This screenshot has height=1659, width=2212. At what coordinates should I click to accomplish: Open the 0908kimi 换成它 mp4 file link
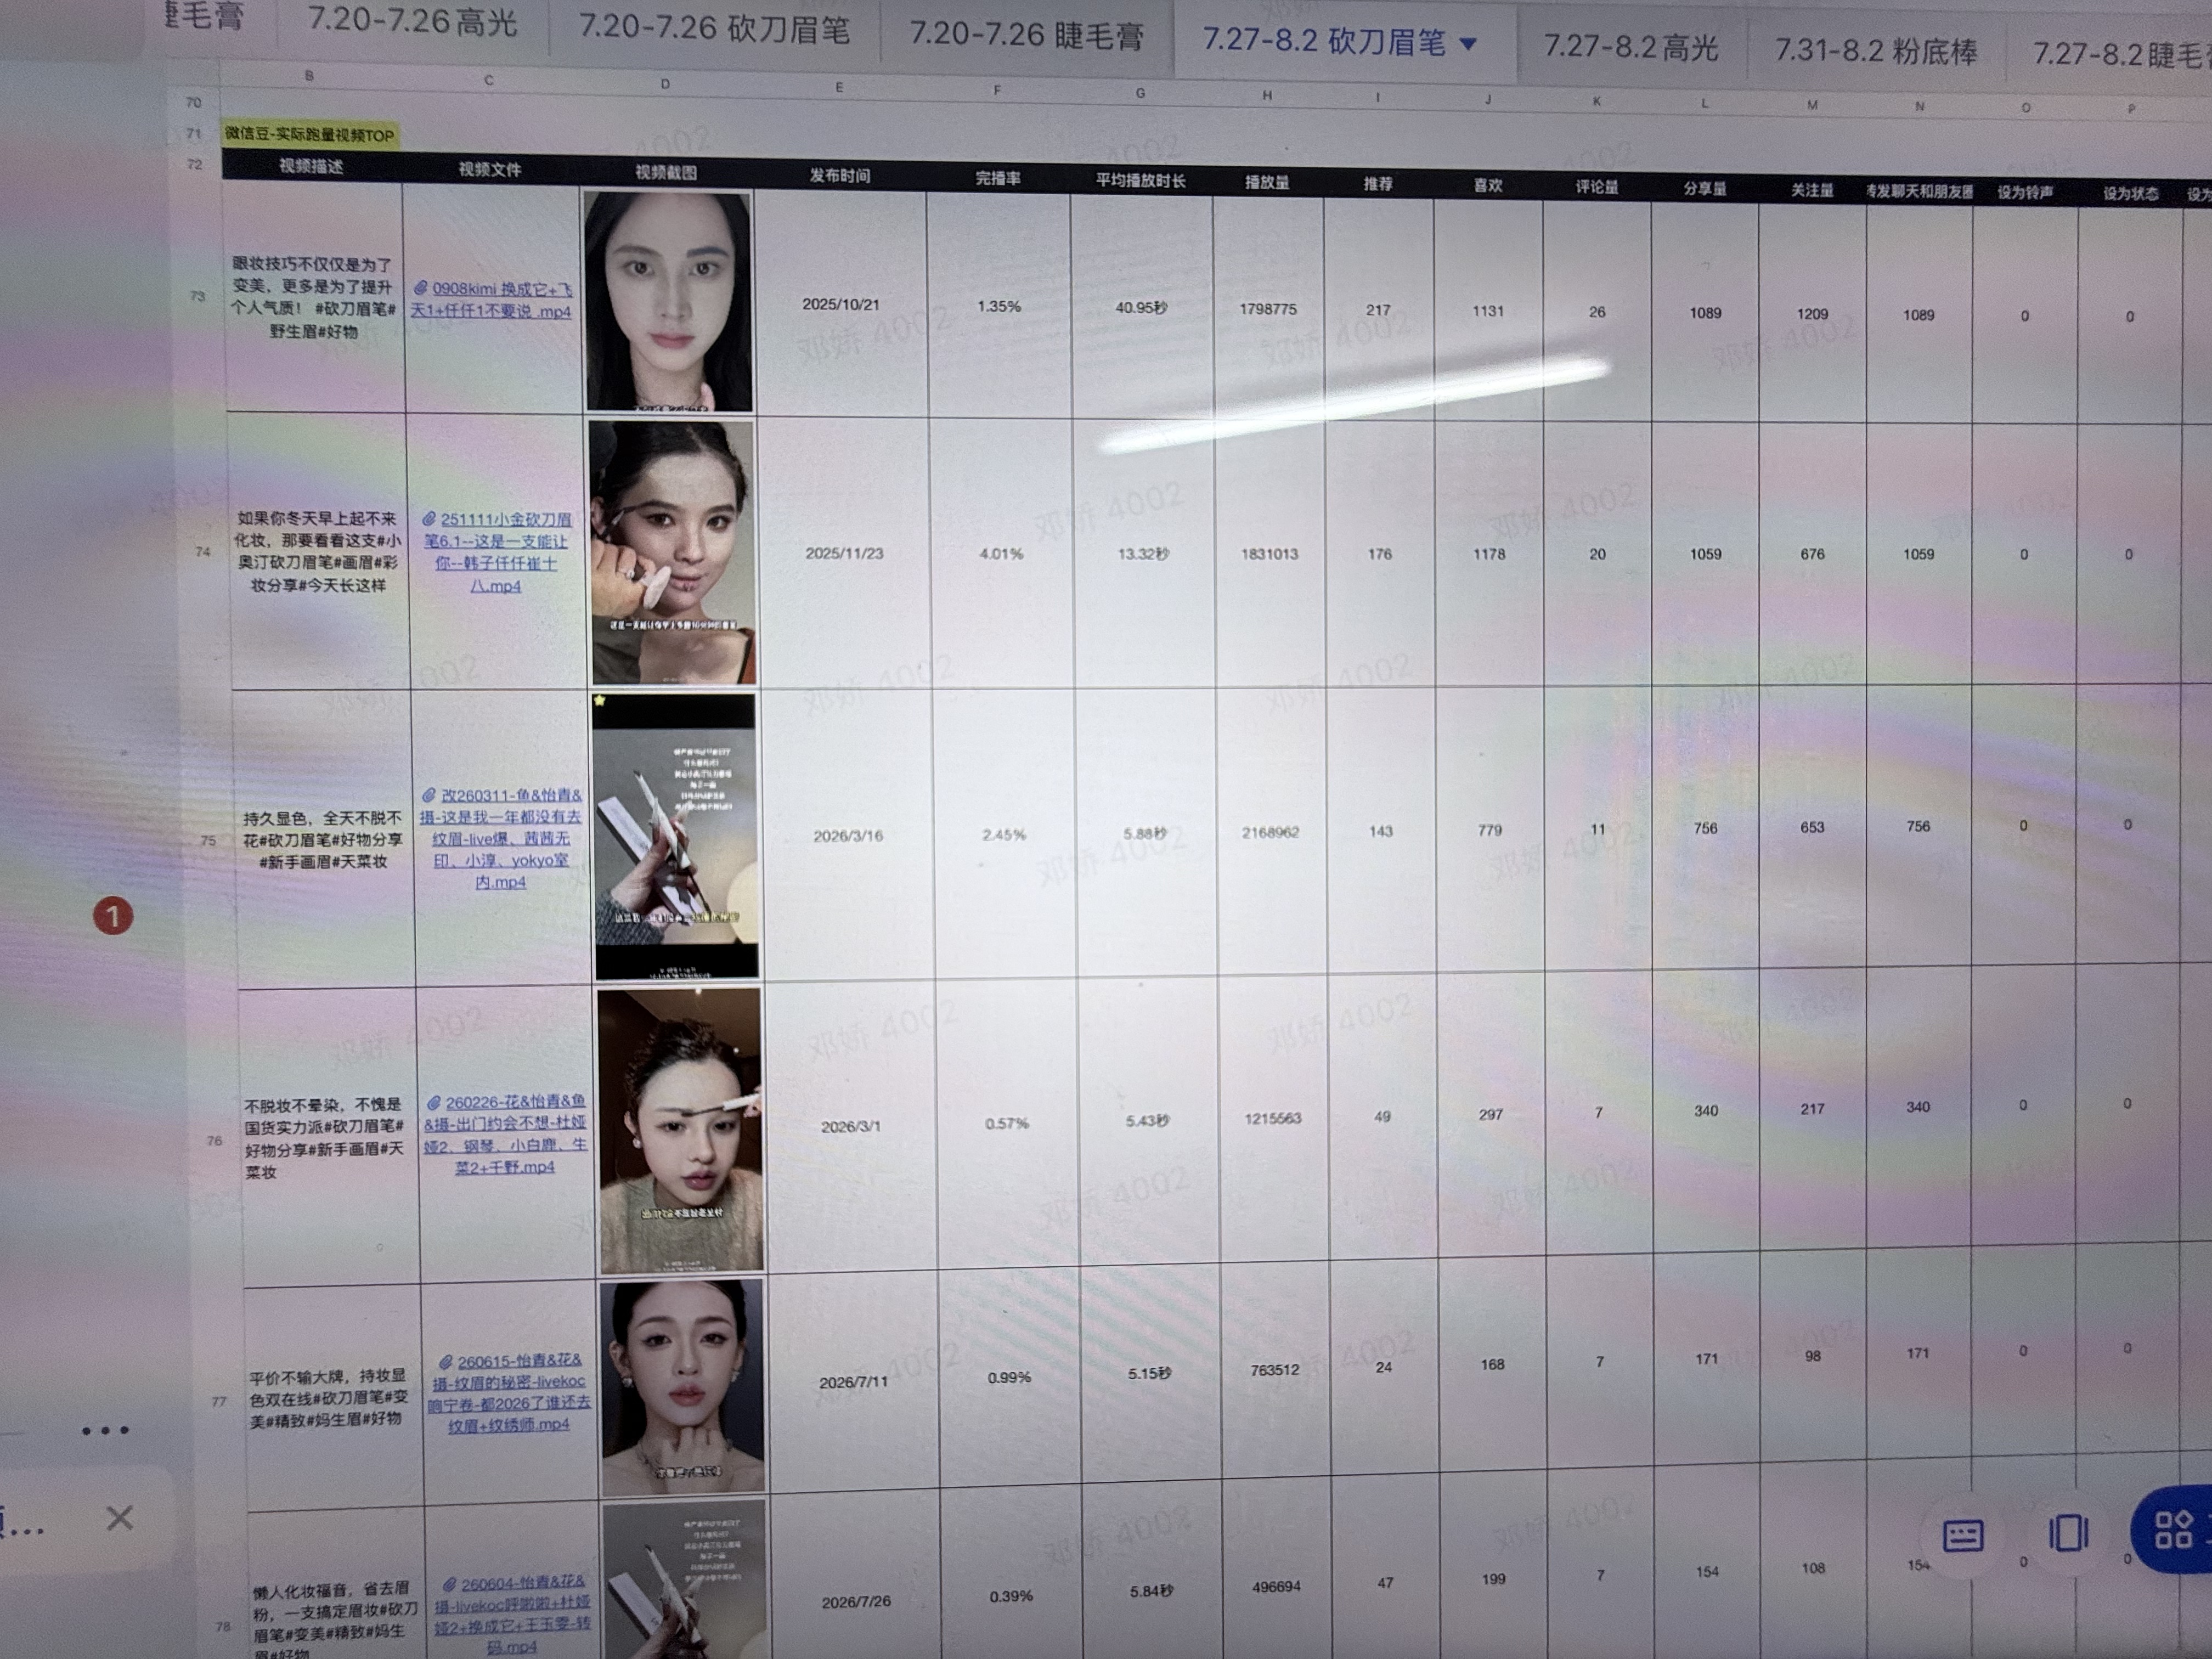[493, 300]
